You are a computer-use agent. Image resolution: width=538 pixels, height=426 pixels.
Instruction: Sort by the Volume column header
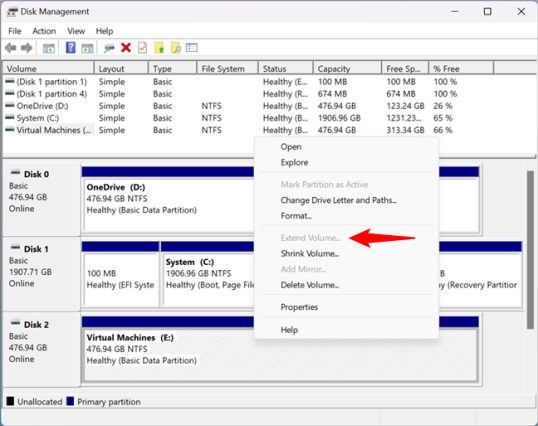[x=48, y=69]
